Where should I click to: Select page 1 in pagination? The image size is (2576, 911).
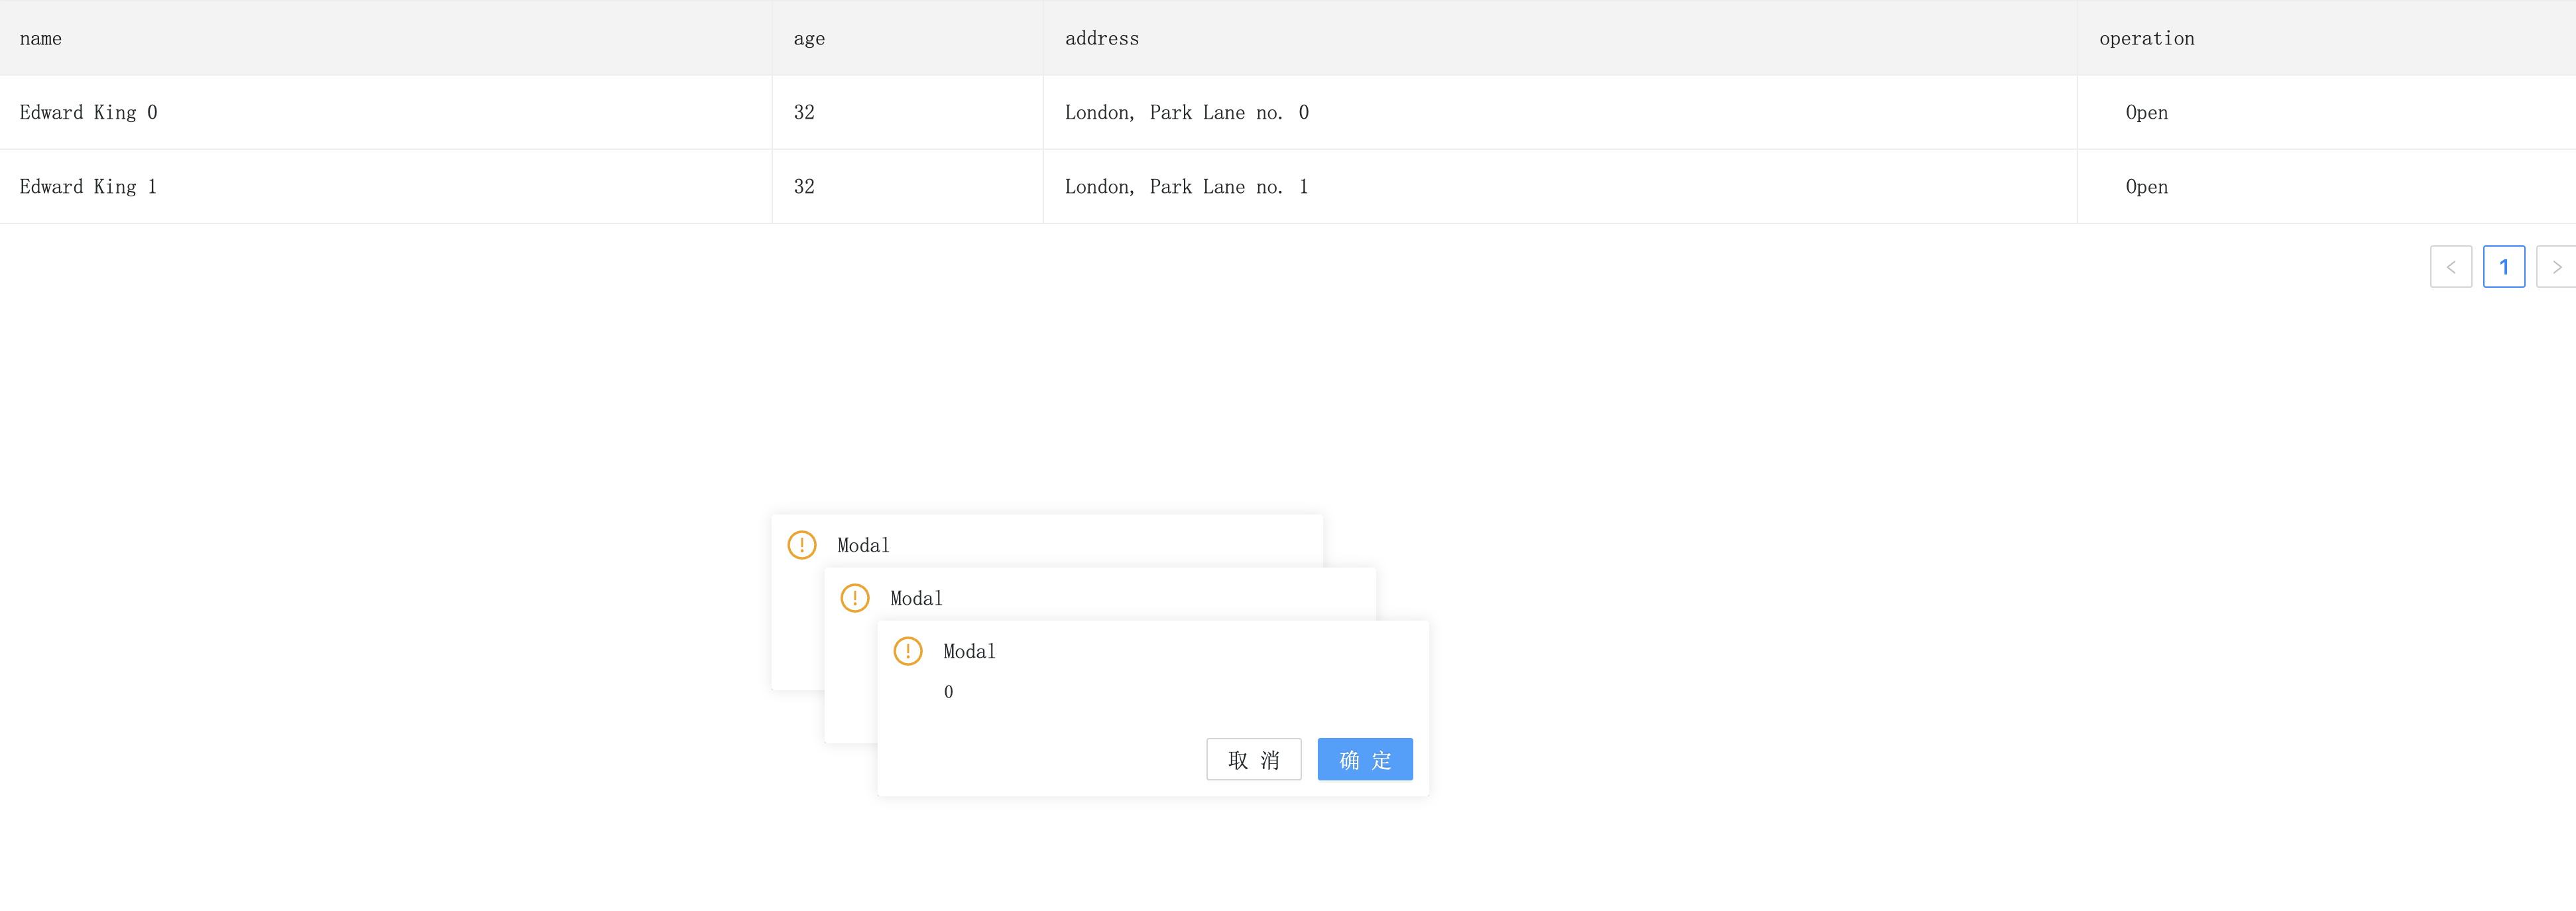click(2503, 267)
